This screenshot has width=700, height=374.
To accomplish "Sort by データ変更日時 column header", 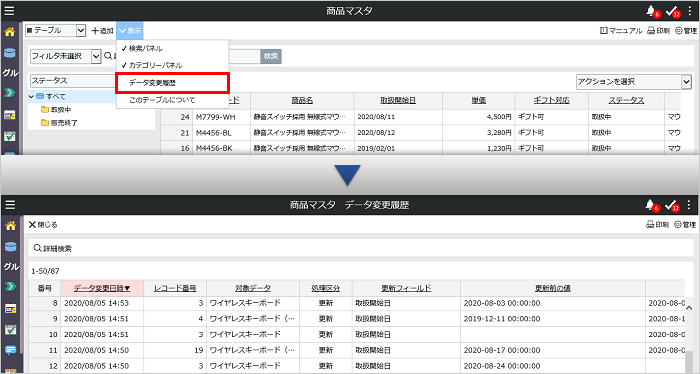I will (102, 288).
